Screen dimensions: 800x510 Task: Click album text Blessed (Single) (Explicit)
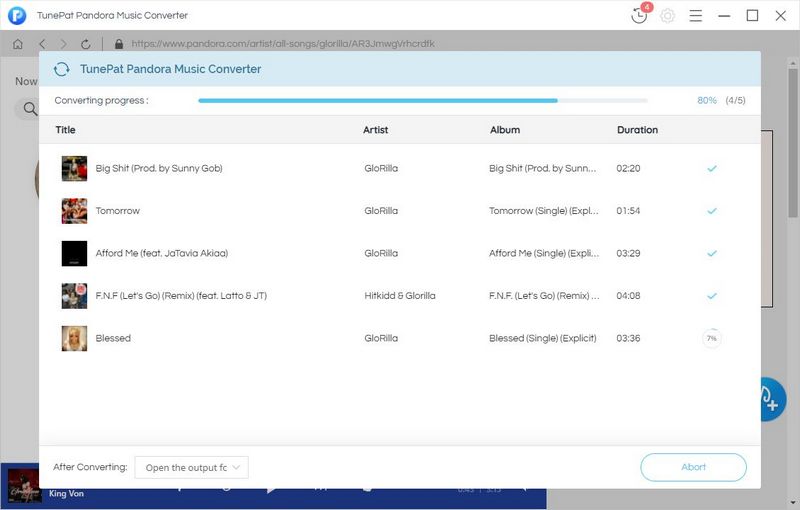coord(543,338)
